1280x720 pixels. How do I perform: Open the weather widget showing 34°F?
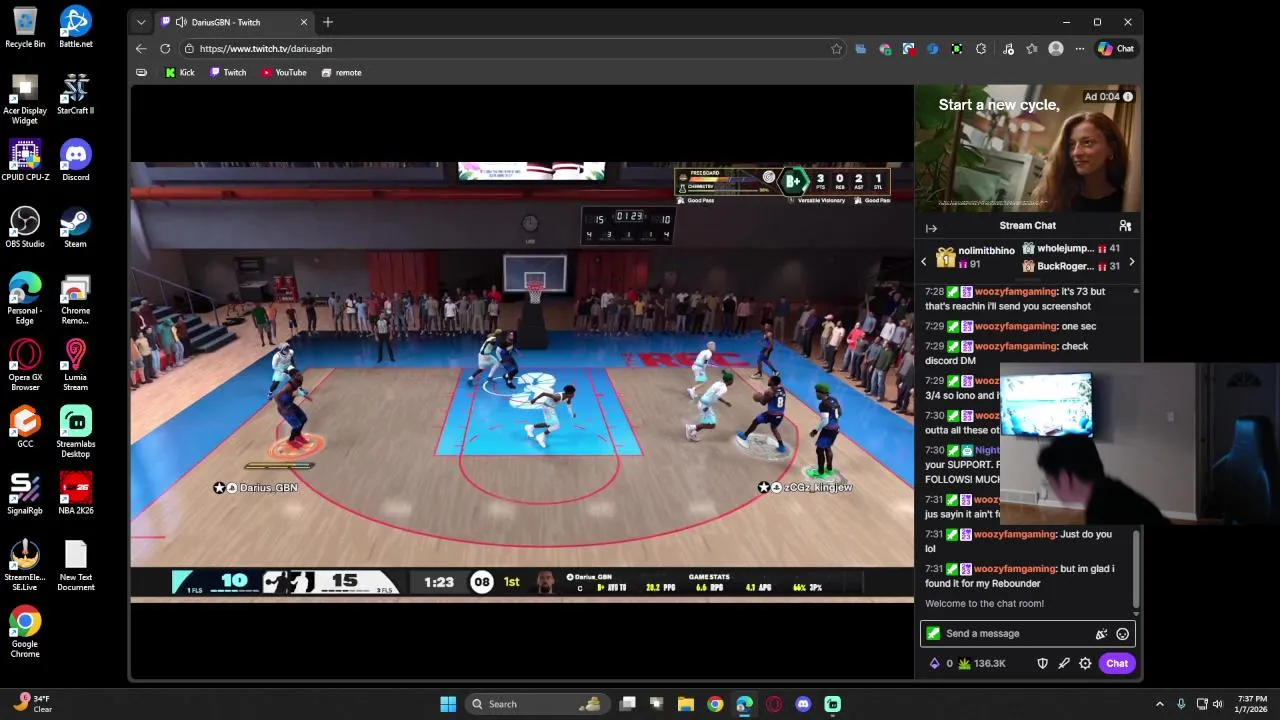pyautogui.click(x=32, y=704)
